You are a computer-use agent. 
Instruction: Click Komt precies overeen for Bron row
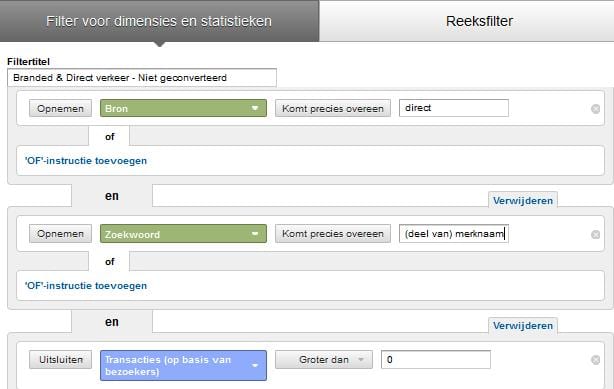point(333,109)
